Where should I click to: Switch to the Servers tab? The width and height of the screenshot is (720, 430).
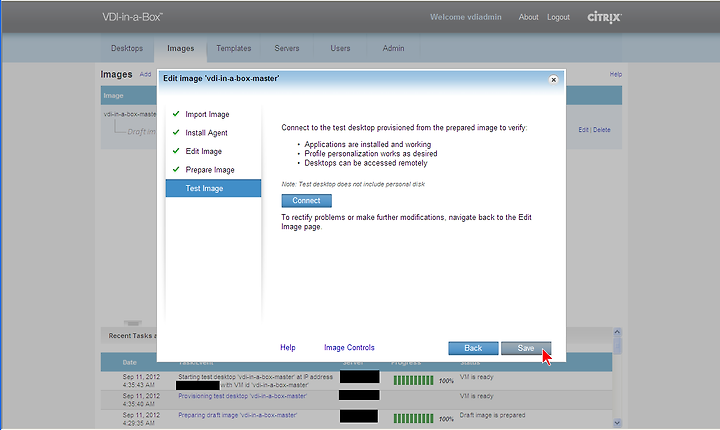point(287,48)
